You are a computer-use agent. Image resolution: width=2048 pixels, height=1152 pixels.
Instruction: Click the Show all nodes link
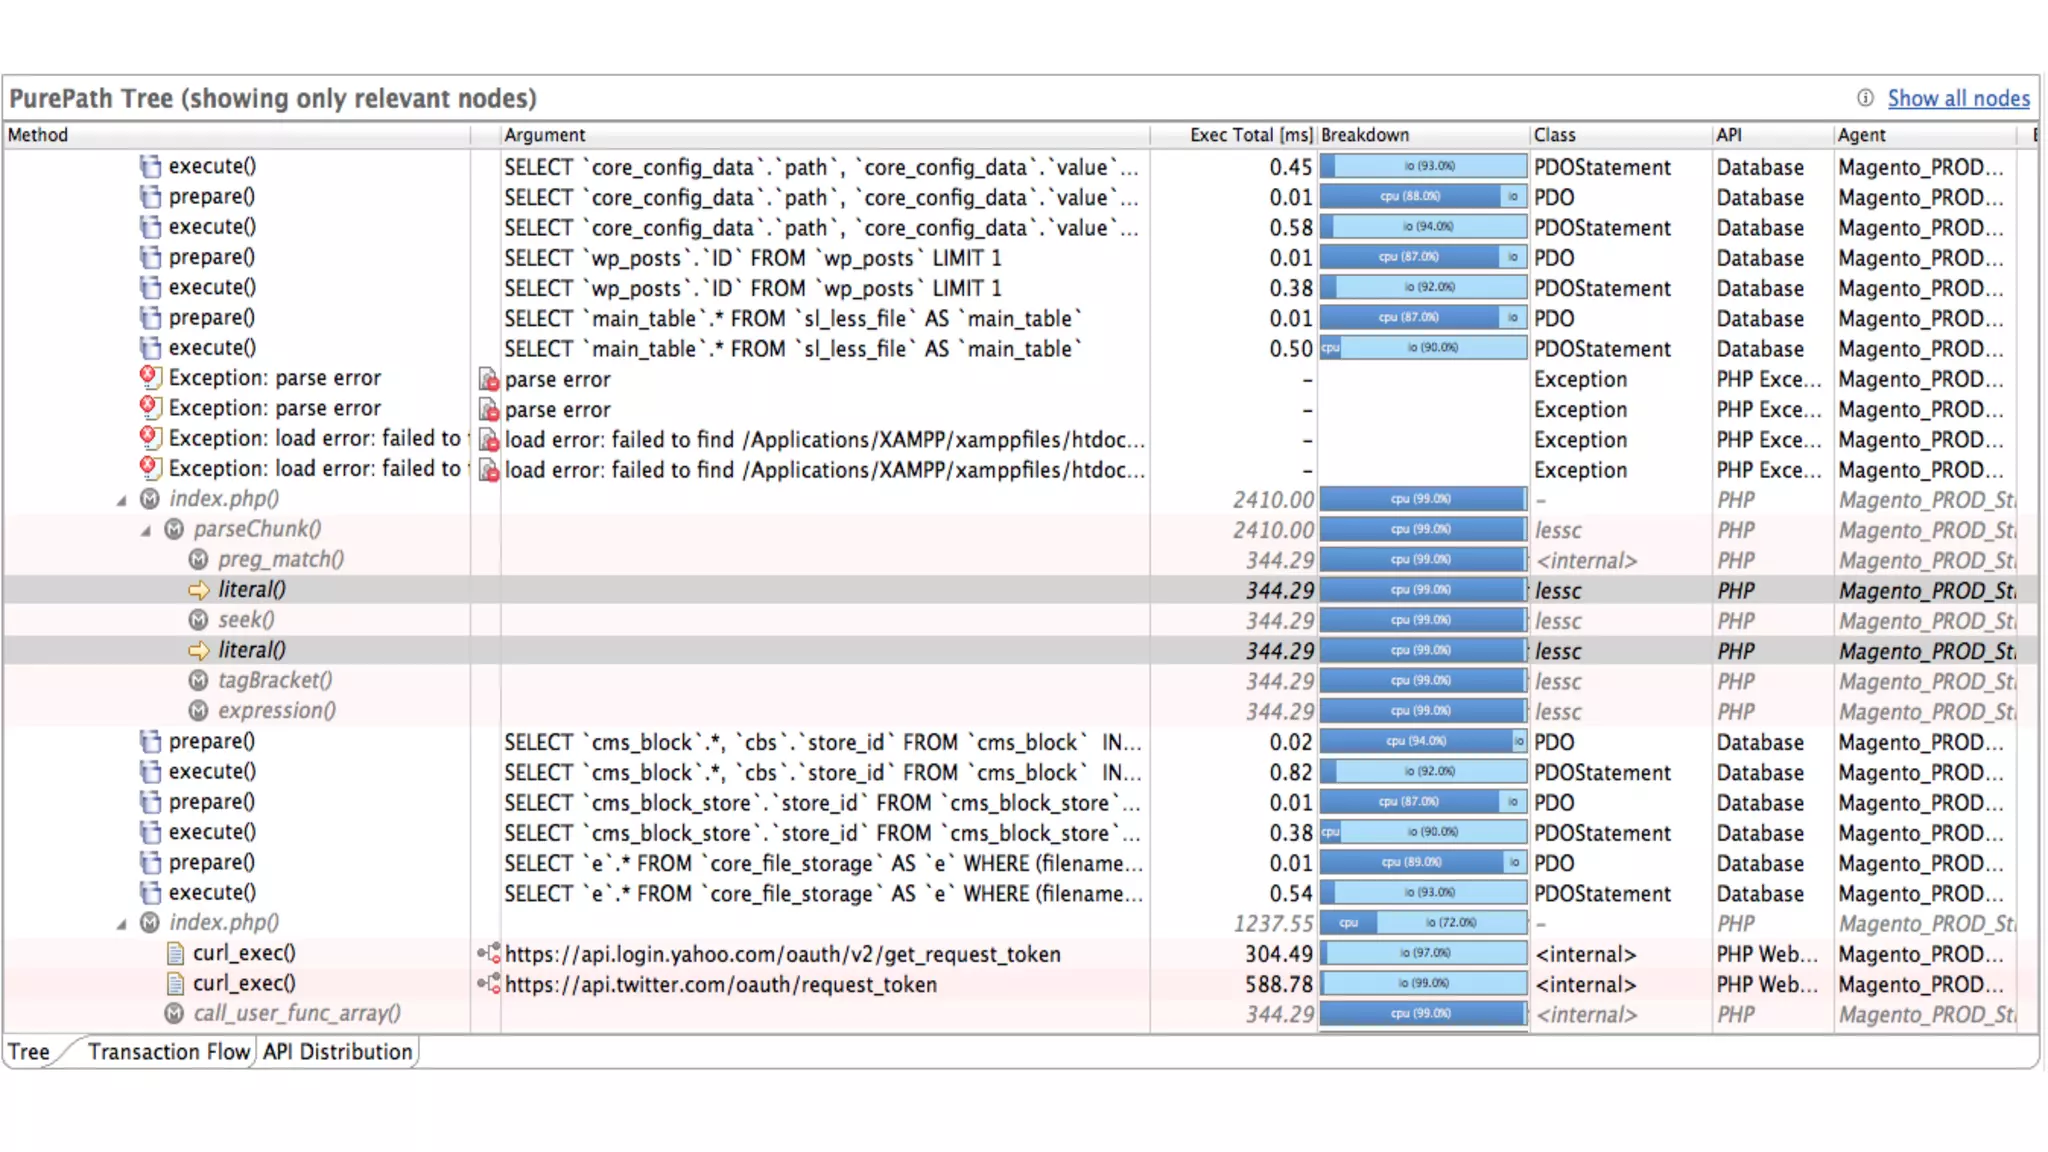(x=1958, y=98)
